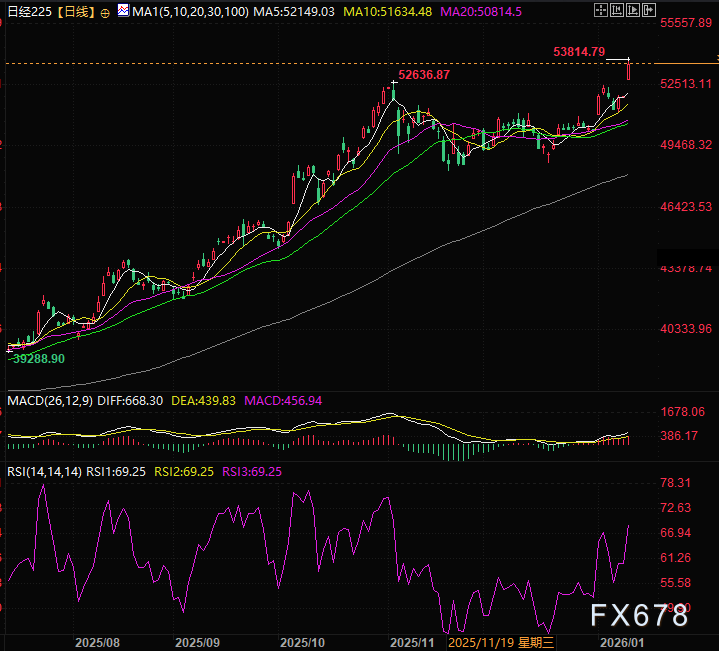Screen dimensions: 719x651
Task: Click the 39288.90 low price label
Action: click(x=38, y=358)
